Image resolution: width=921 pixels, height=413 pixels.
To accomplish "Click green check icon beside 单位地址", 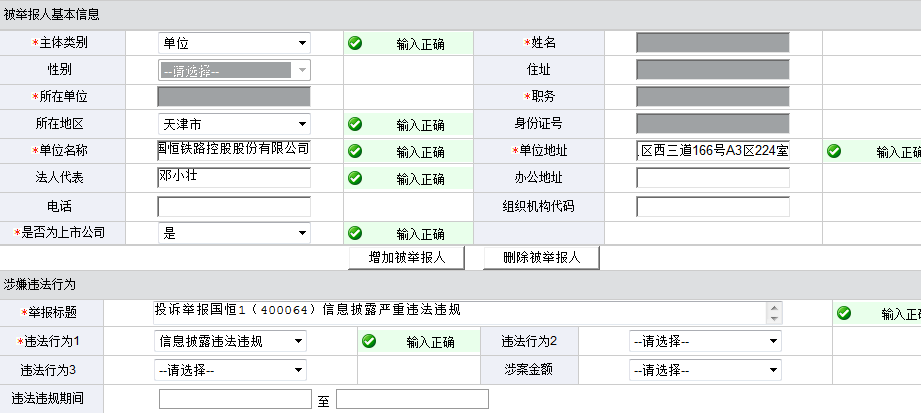I will (834, 151).
